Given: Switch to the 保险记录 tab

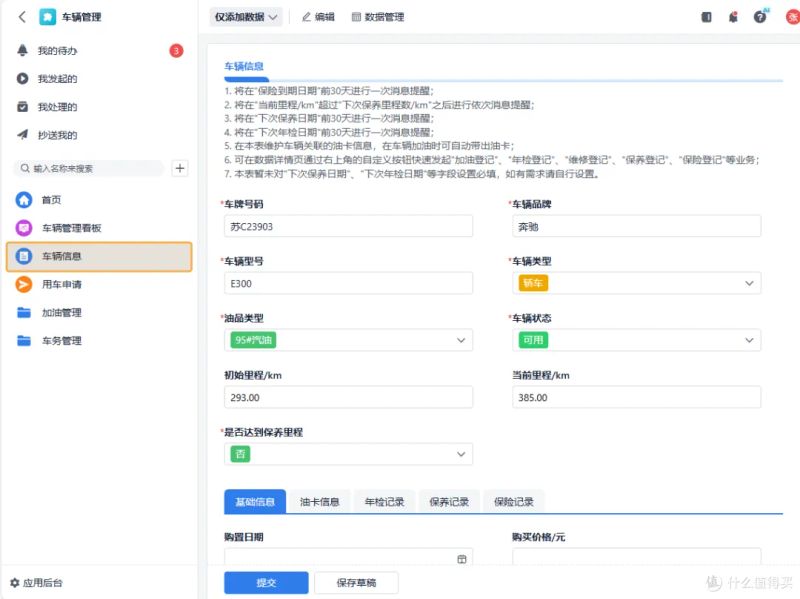Looking at the screenshot, I should tap(514, 502).
